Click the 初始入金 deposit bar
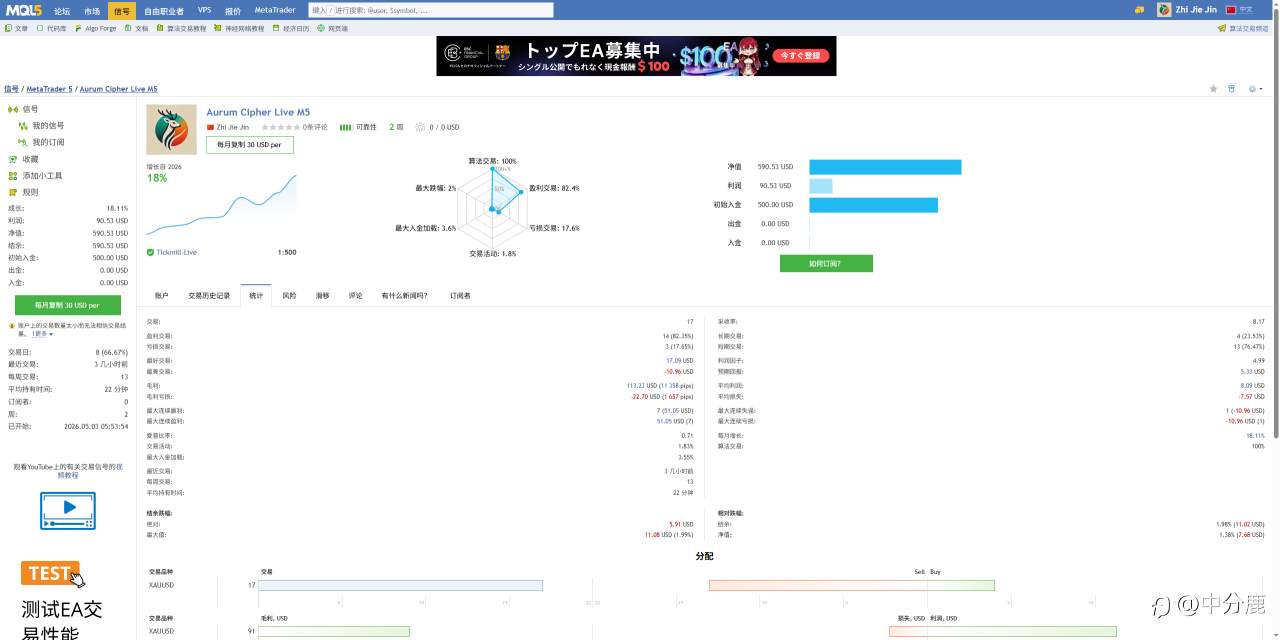 click(873, 205)
